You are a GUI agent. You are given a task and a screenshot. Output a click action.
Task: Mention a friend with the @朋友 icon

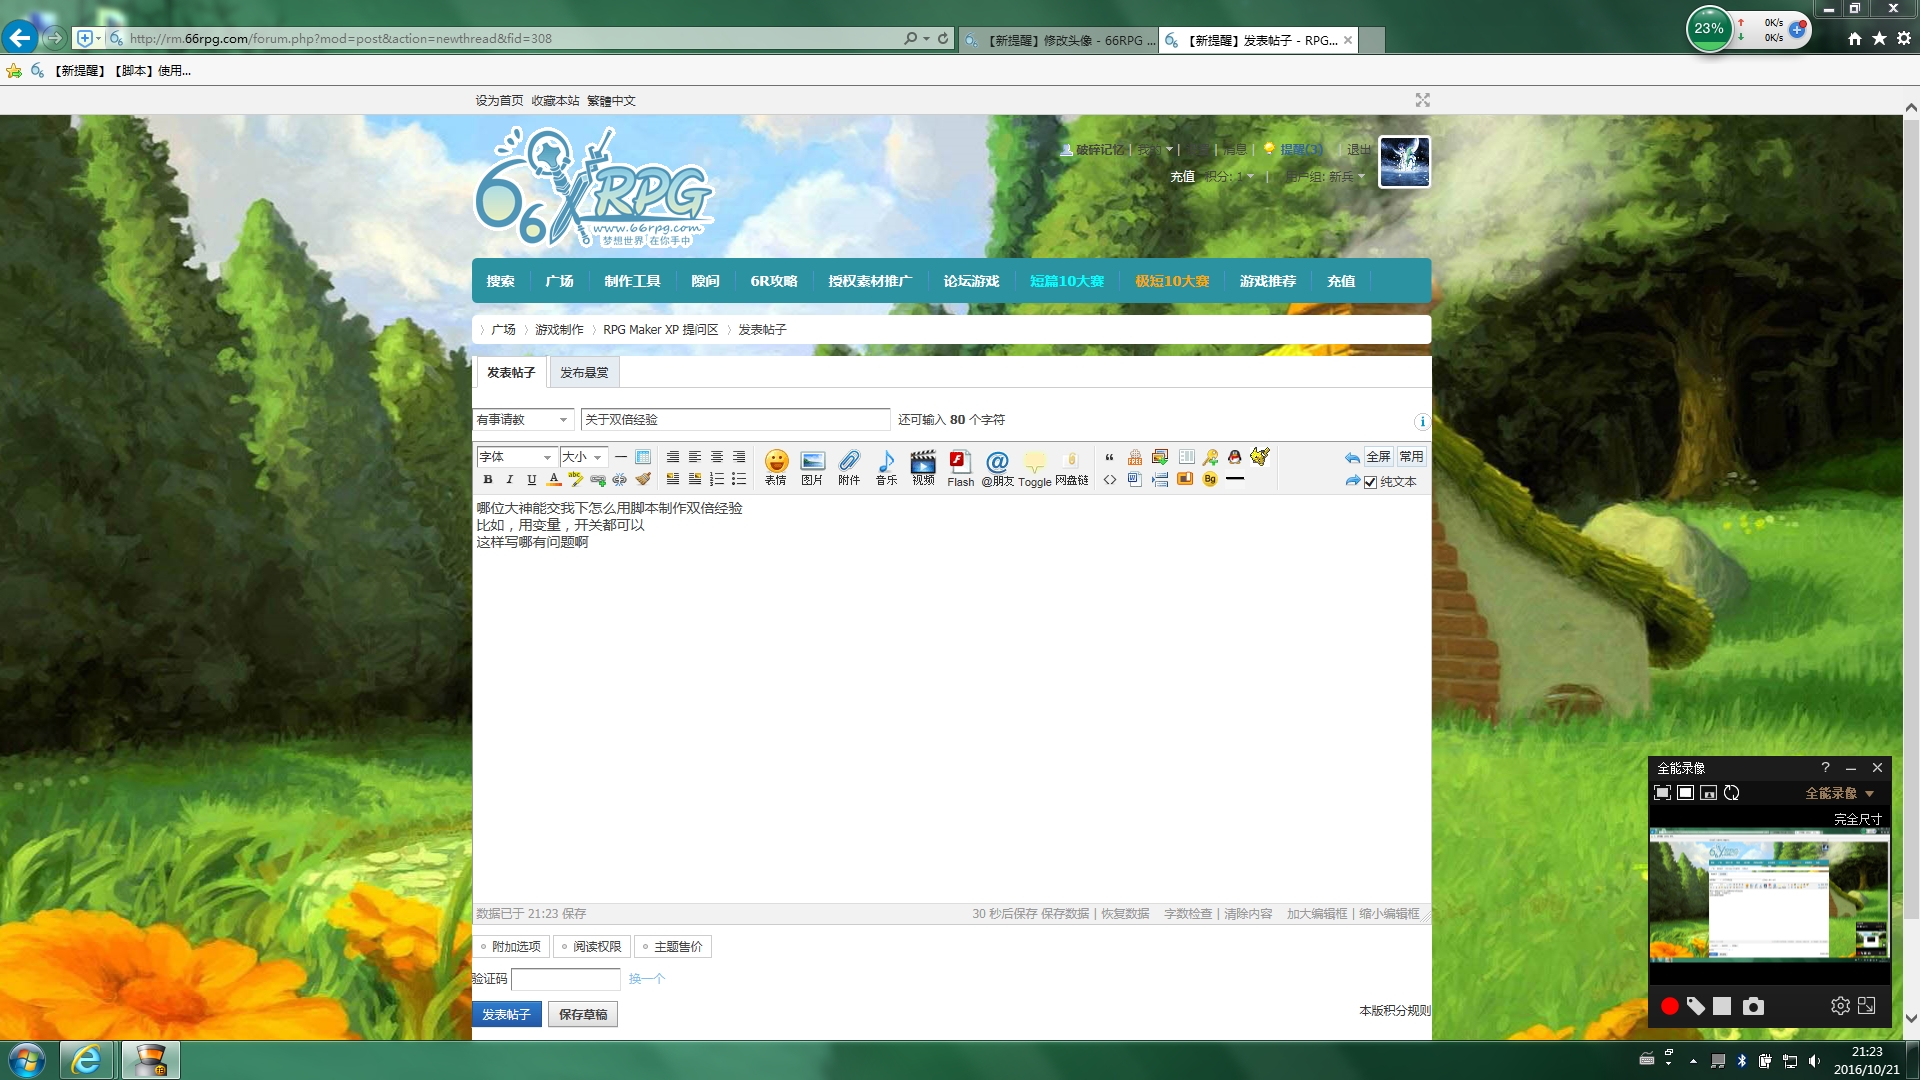997,467
